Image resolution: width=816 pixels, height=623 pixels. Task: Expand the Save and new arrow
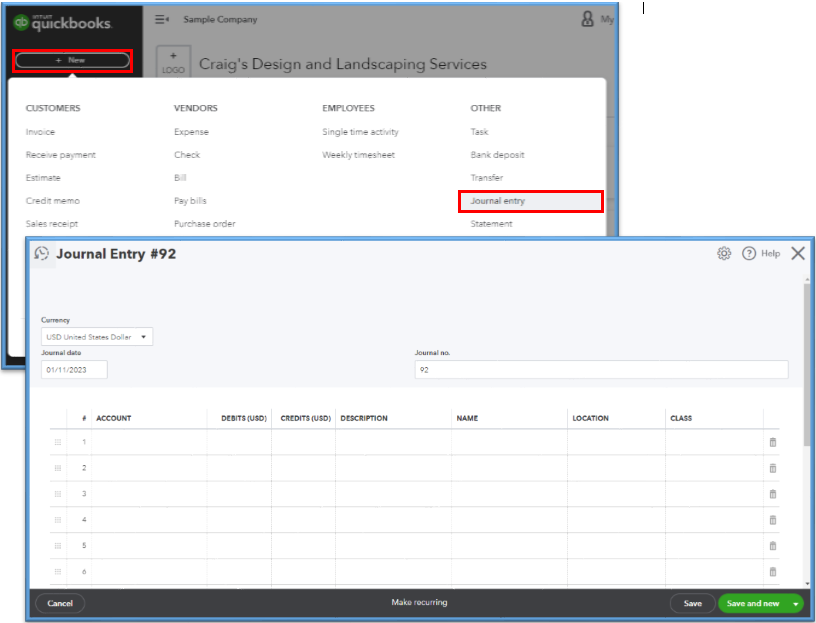pyautogui.click(x=796, y=604)
